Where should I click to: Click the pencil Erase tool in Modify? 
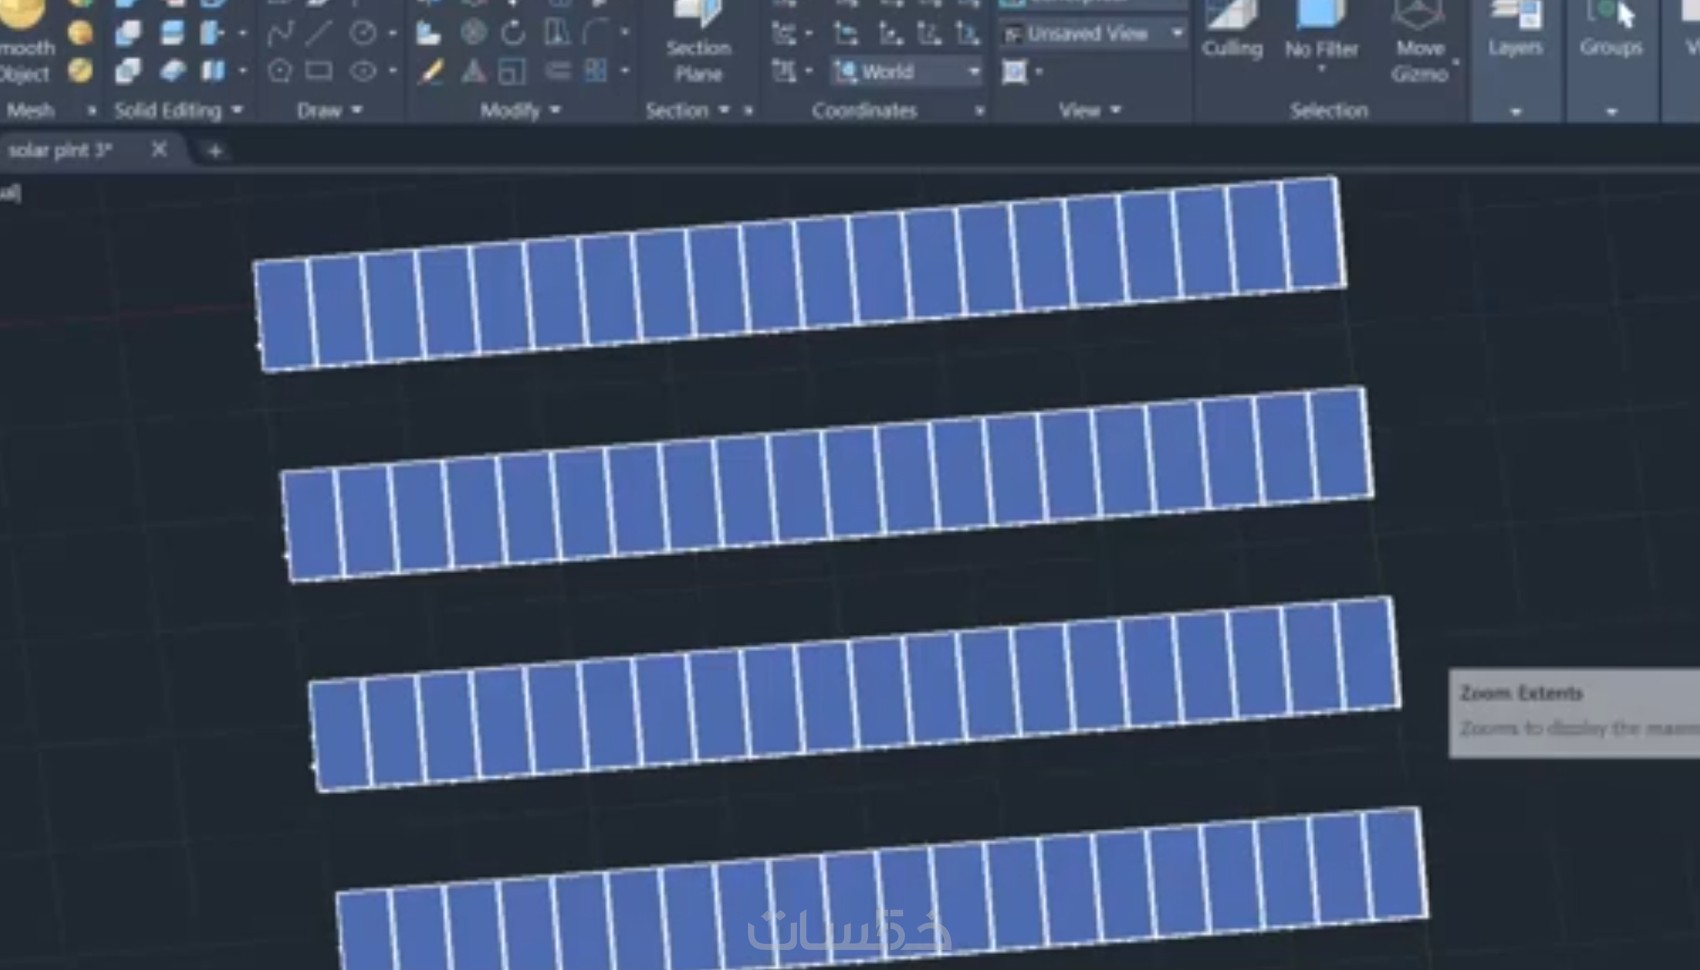click(431, 71)
